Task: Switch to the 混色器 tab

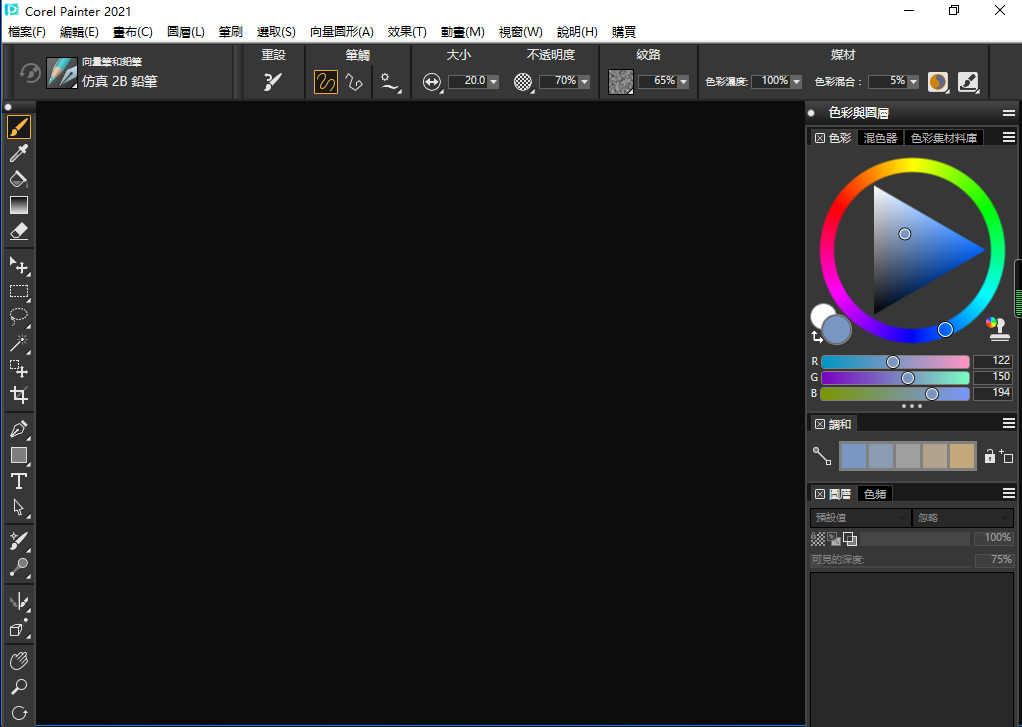Action: (x=880, y=138)
